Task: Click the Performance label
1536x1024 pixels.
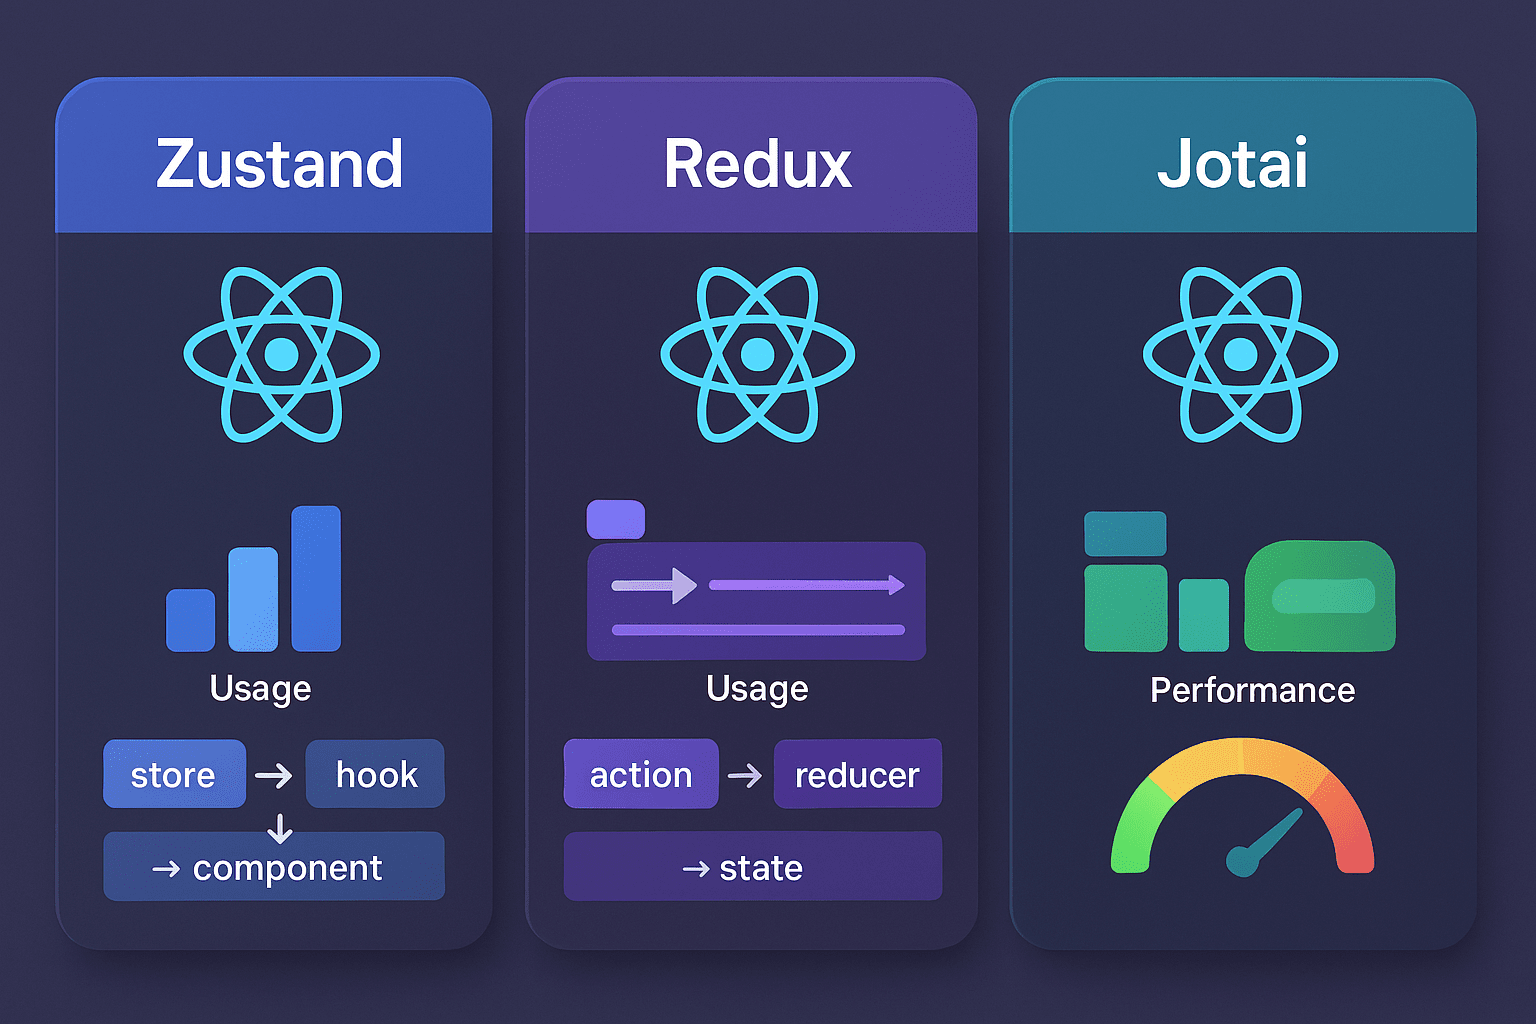Action: pyautogui.click(x=1252, y=690)
